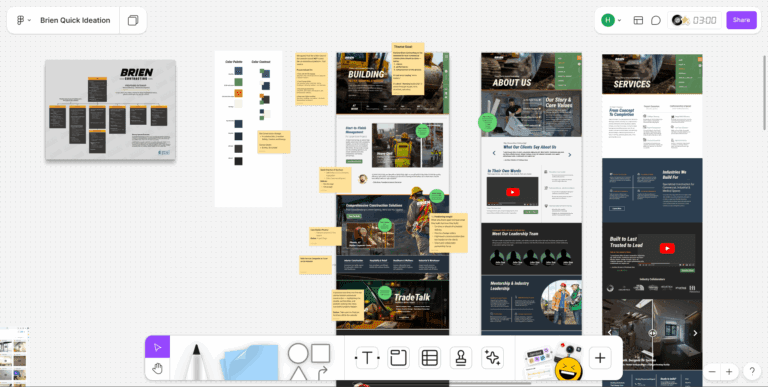
Task: Open the help question mark button
Action: (752, 371)
